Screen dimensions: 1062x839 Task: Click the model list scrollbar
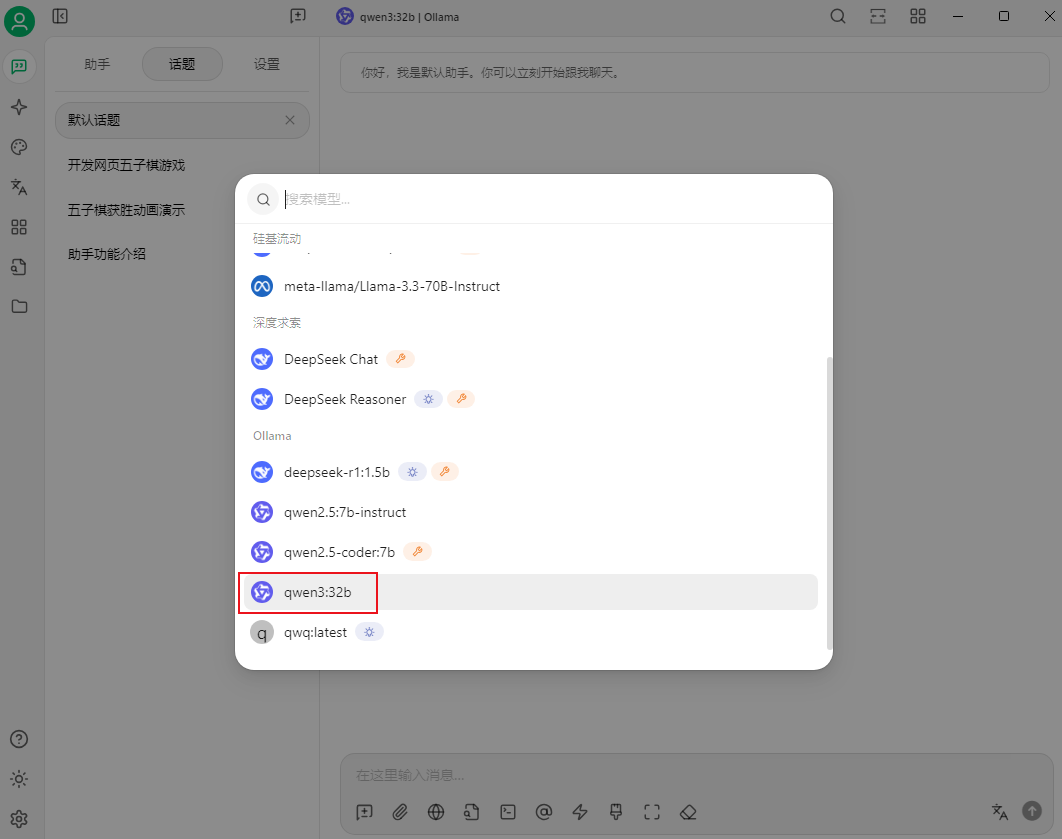tap(829, 503)
